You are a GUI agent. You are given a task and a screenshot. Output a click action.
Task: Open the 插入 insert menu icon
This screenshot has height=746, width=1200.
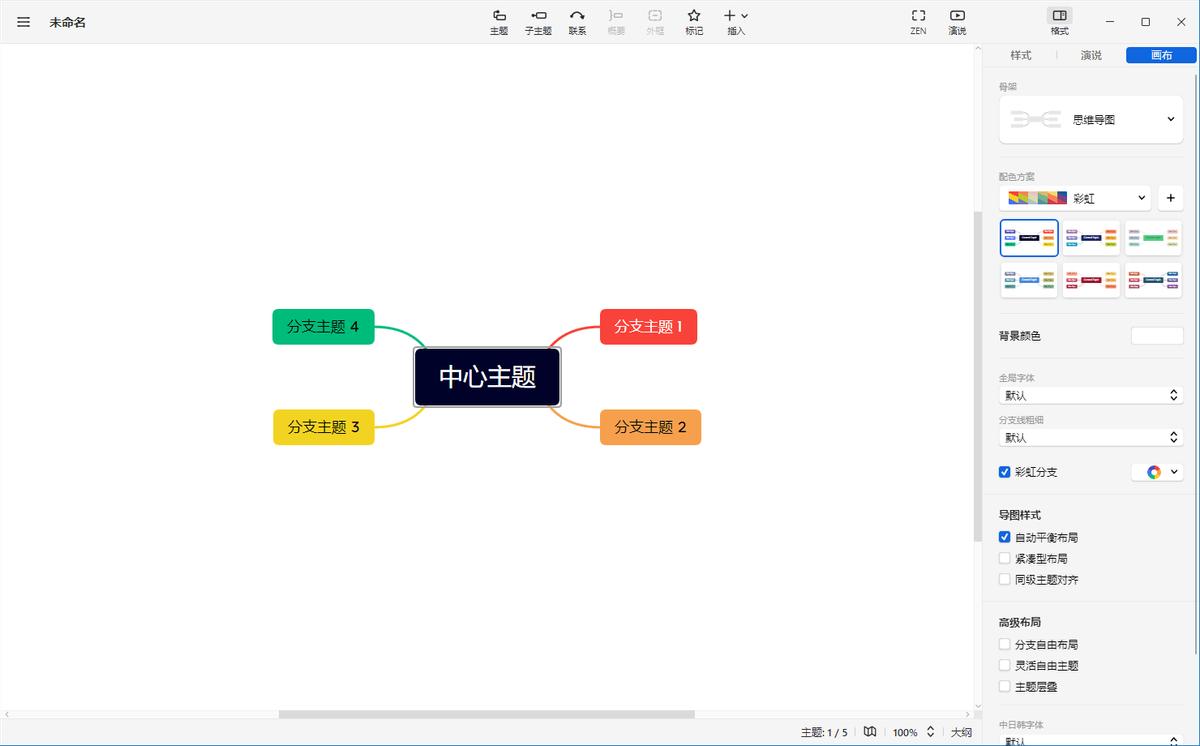click(x=735, y=21)
